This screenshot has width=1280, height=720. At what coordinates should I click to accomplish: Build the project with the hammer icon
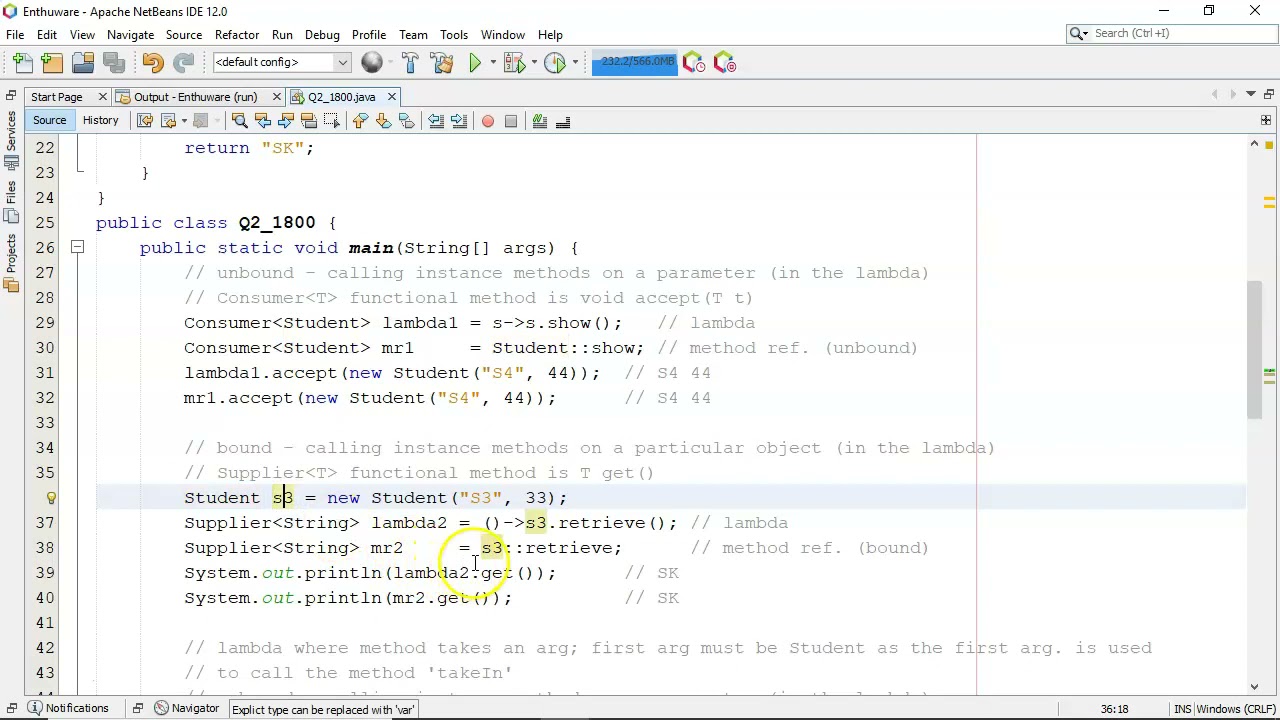[x=410, y=62]
